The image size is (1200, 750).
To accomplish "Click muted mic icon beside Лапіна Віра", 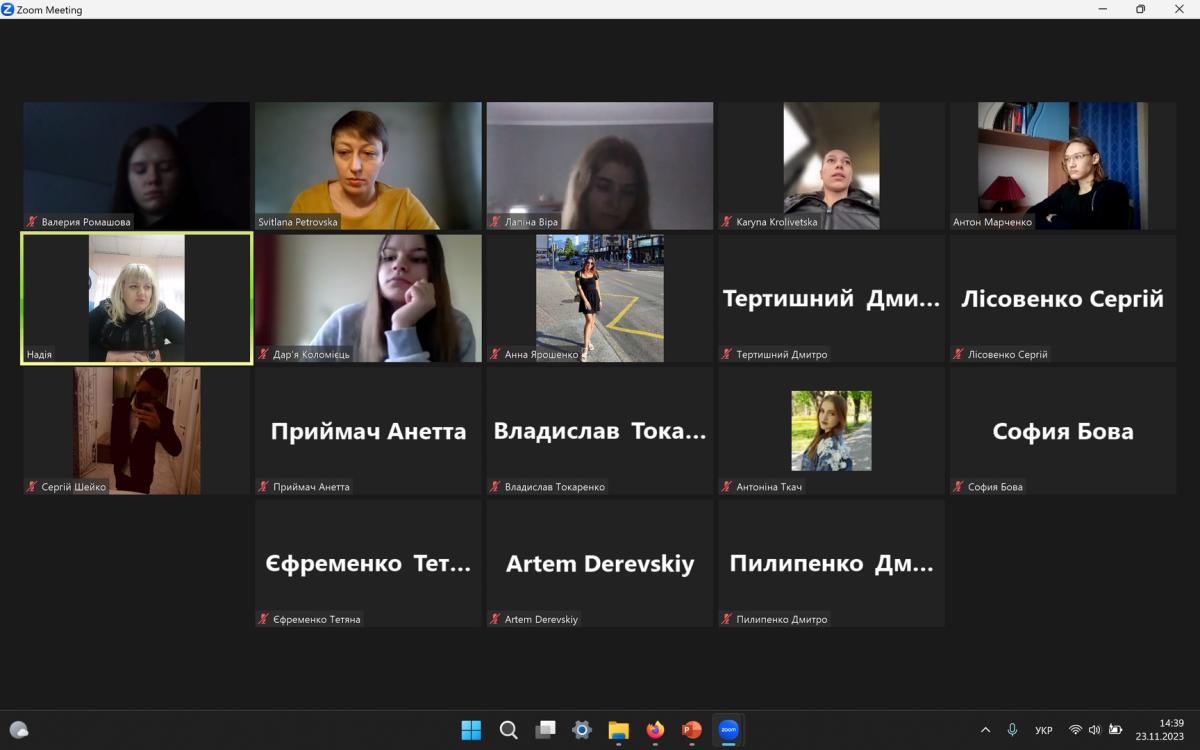I will pyautogui.click(x=495, y=222).
